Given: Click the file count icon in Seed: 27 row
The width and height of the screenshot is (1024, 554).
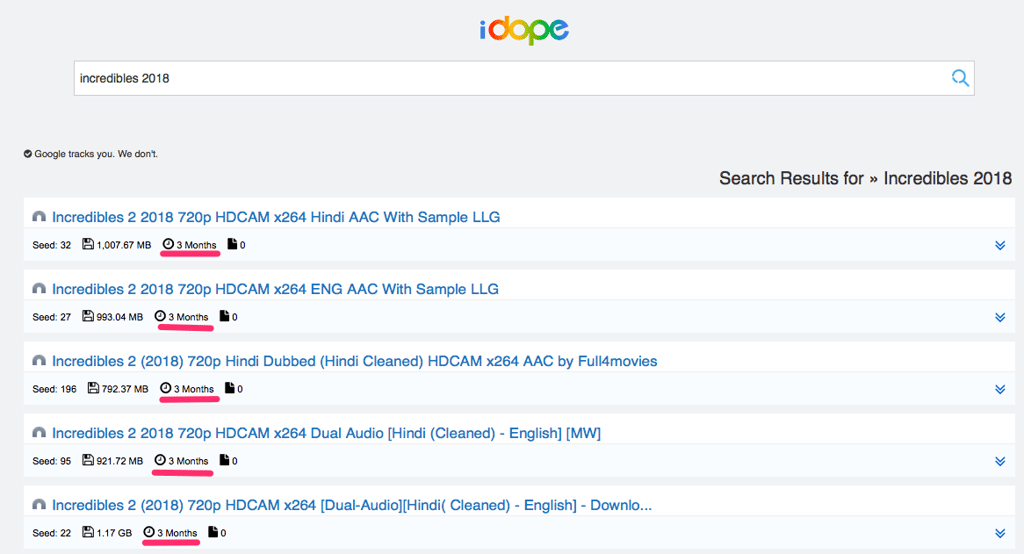Looking at the screenshot, I should (x=224, y=316).
